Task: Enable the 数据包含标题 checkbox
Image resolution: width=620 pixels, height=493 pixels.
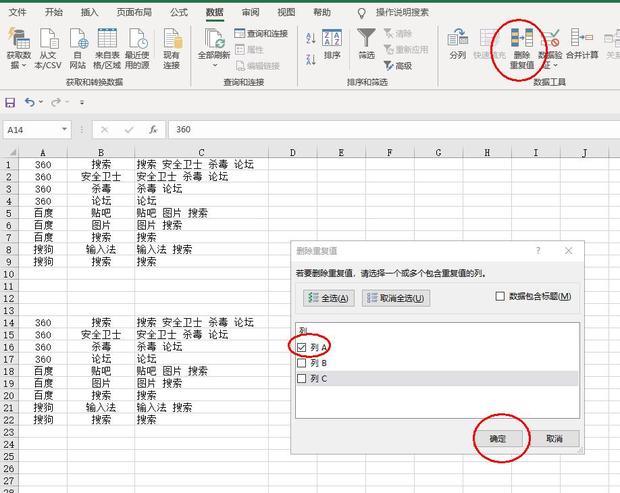Action: [501, 296]
